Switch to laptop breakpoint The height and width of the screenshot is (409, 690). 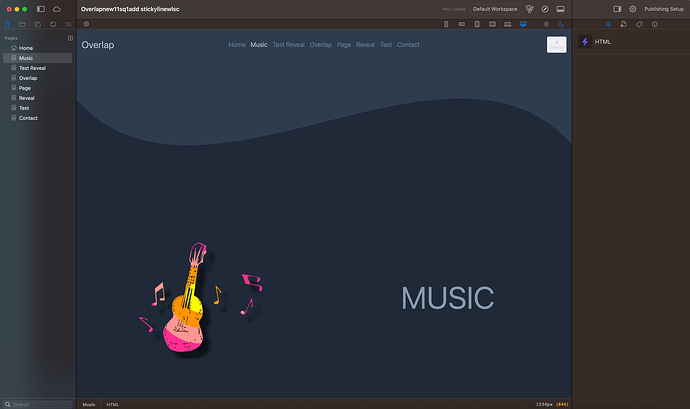508,24
